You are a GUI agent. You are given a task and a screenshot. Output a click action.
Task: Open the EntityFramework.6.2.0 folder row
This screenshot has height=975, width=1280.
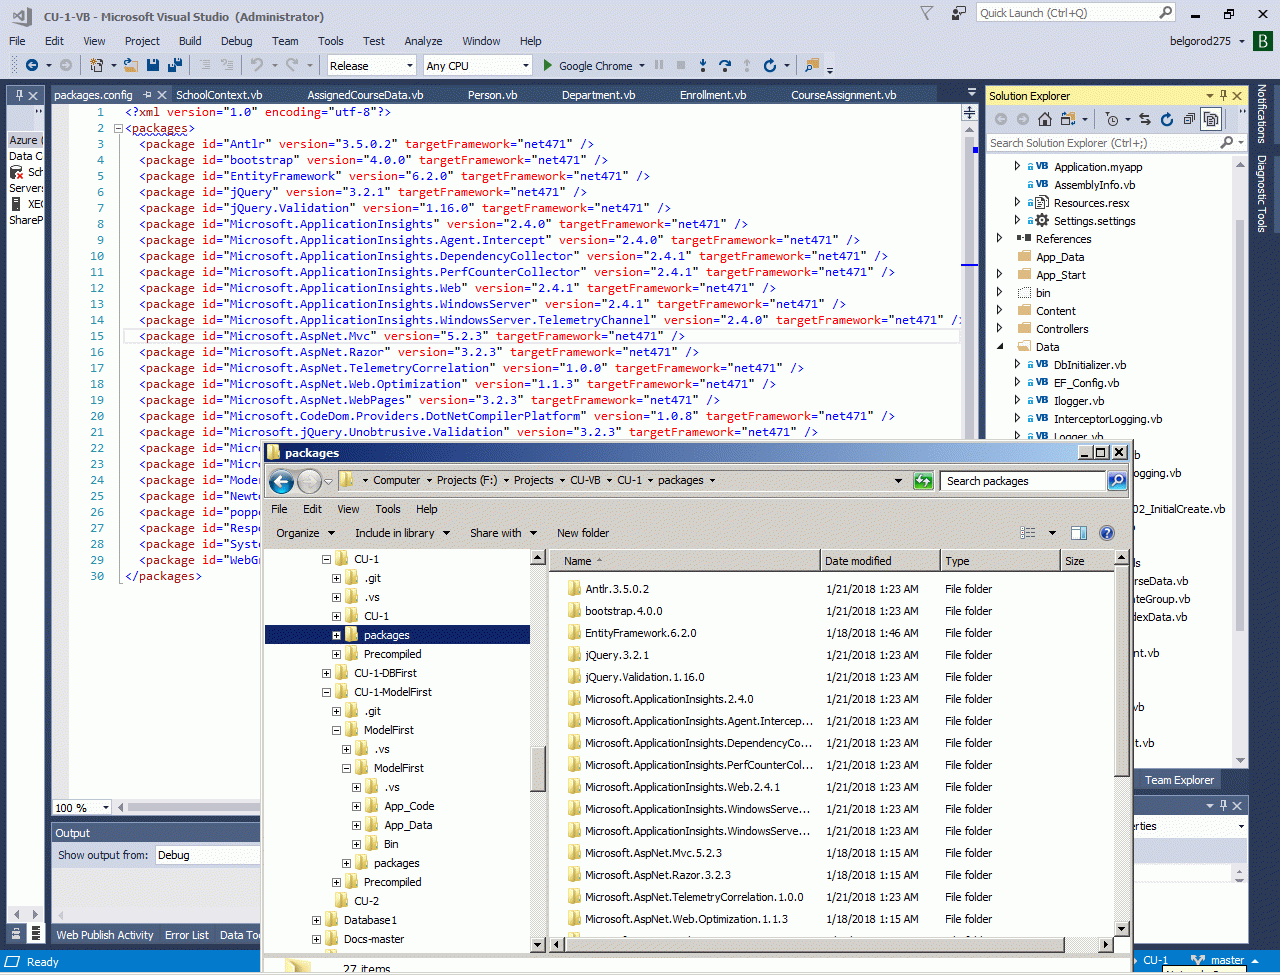pos(640,633)
